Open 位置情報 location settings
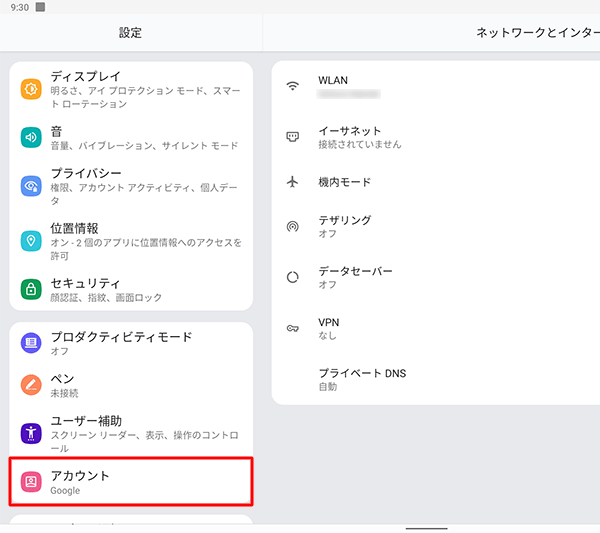This screenshot has height=533, width=600. point(131,241)
